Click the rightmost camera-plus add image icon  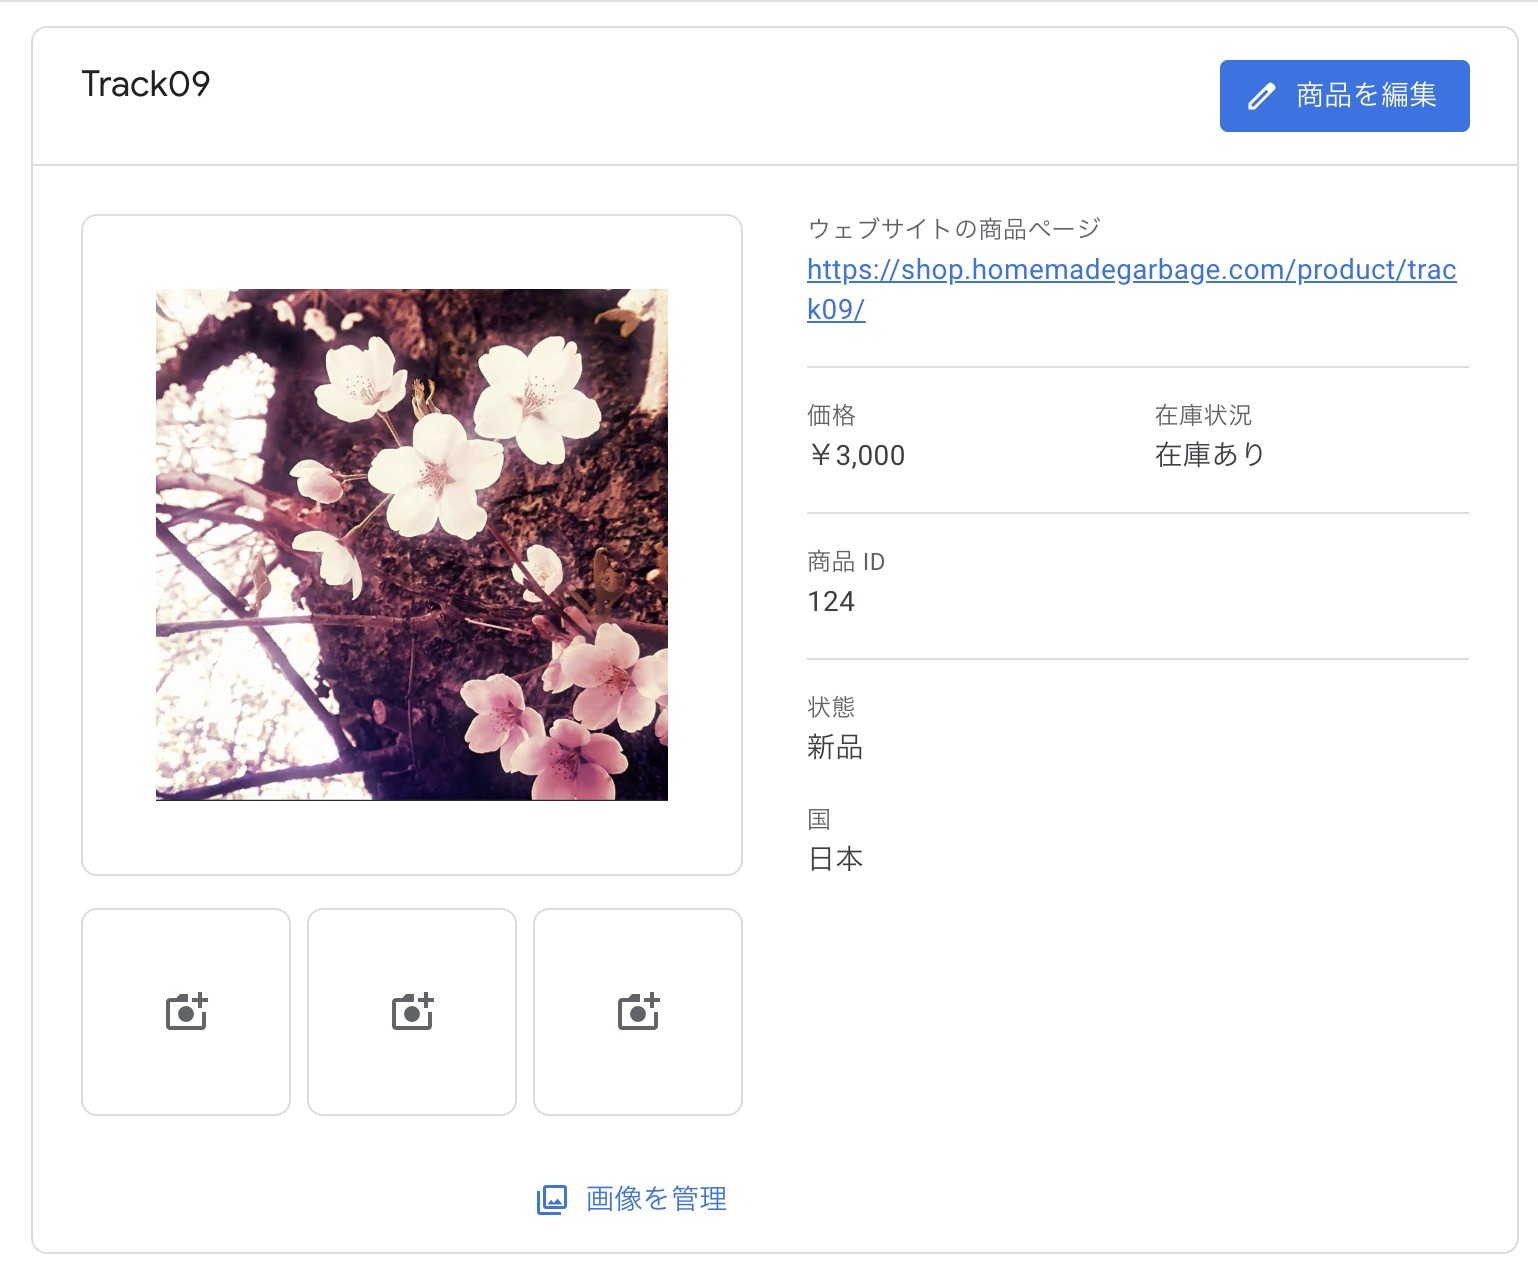click(637, 1011)
